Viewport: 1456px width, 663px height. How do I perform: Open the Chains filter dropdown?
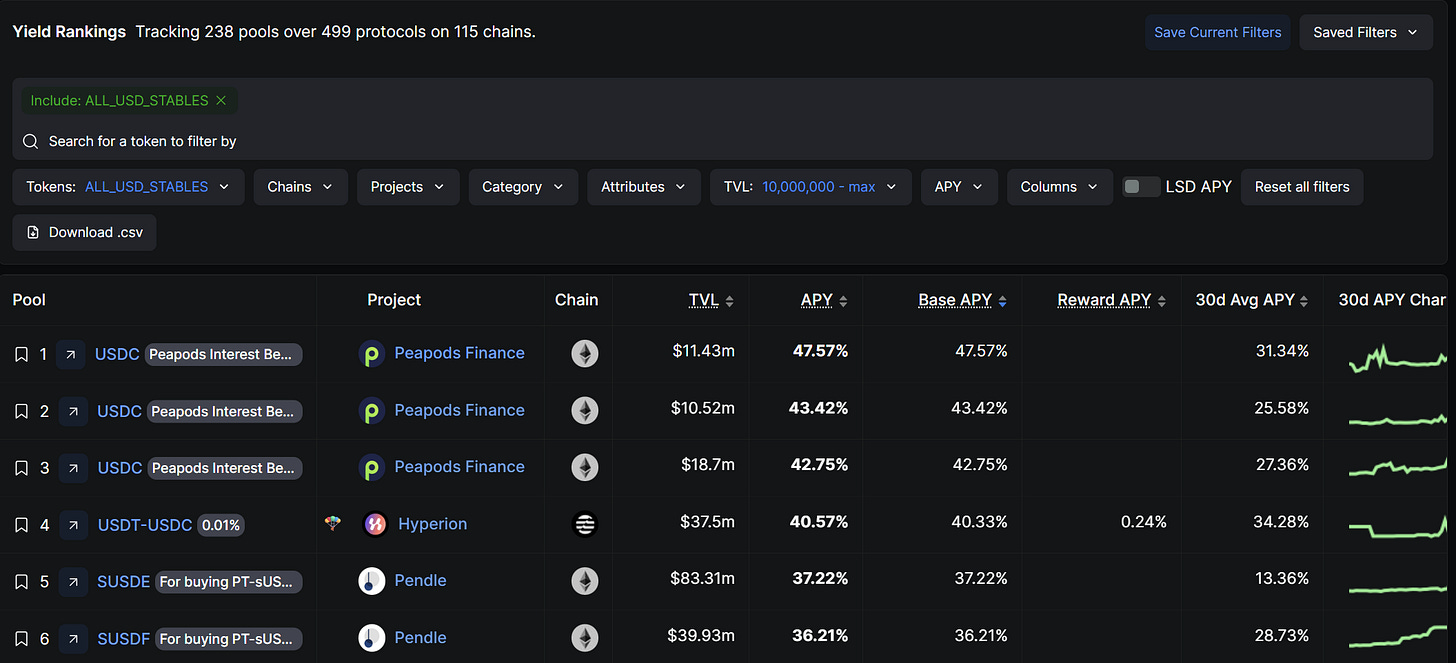click(x=300, y=187)
